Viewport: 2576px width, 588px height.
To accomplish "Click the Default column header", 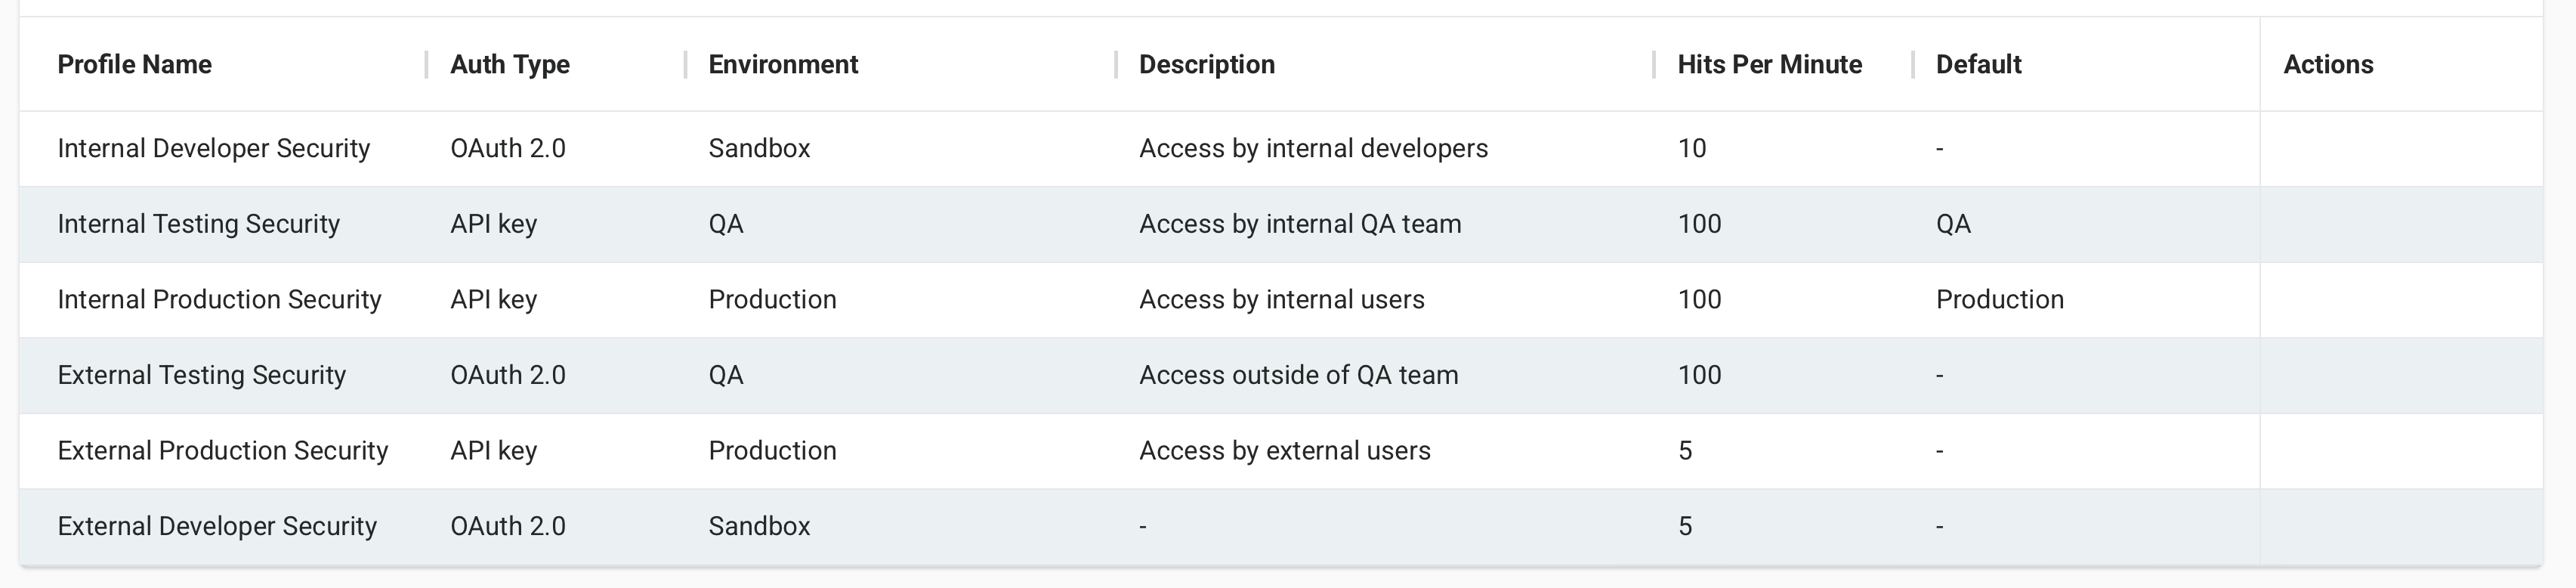I will tap(1978, 65).
